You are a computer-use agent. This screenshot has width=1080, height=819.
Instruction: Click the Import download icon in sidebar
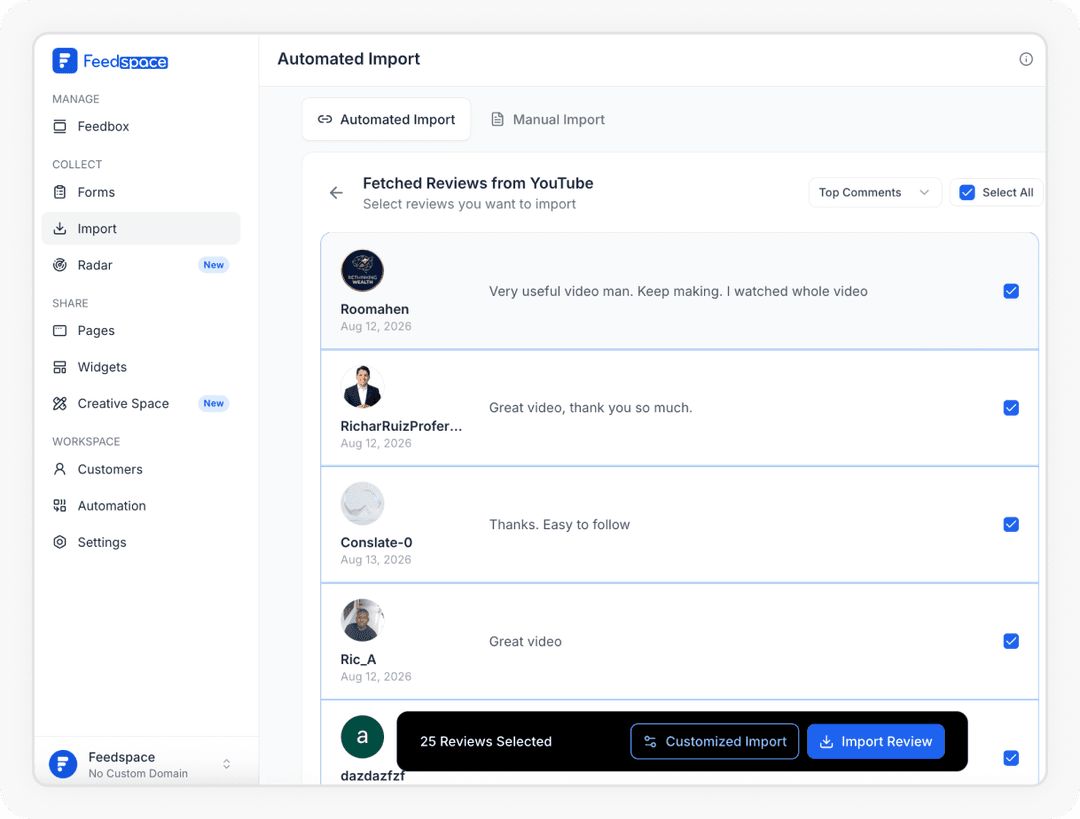pos(60,228)
